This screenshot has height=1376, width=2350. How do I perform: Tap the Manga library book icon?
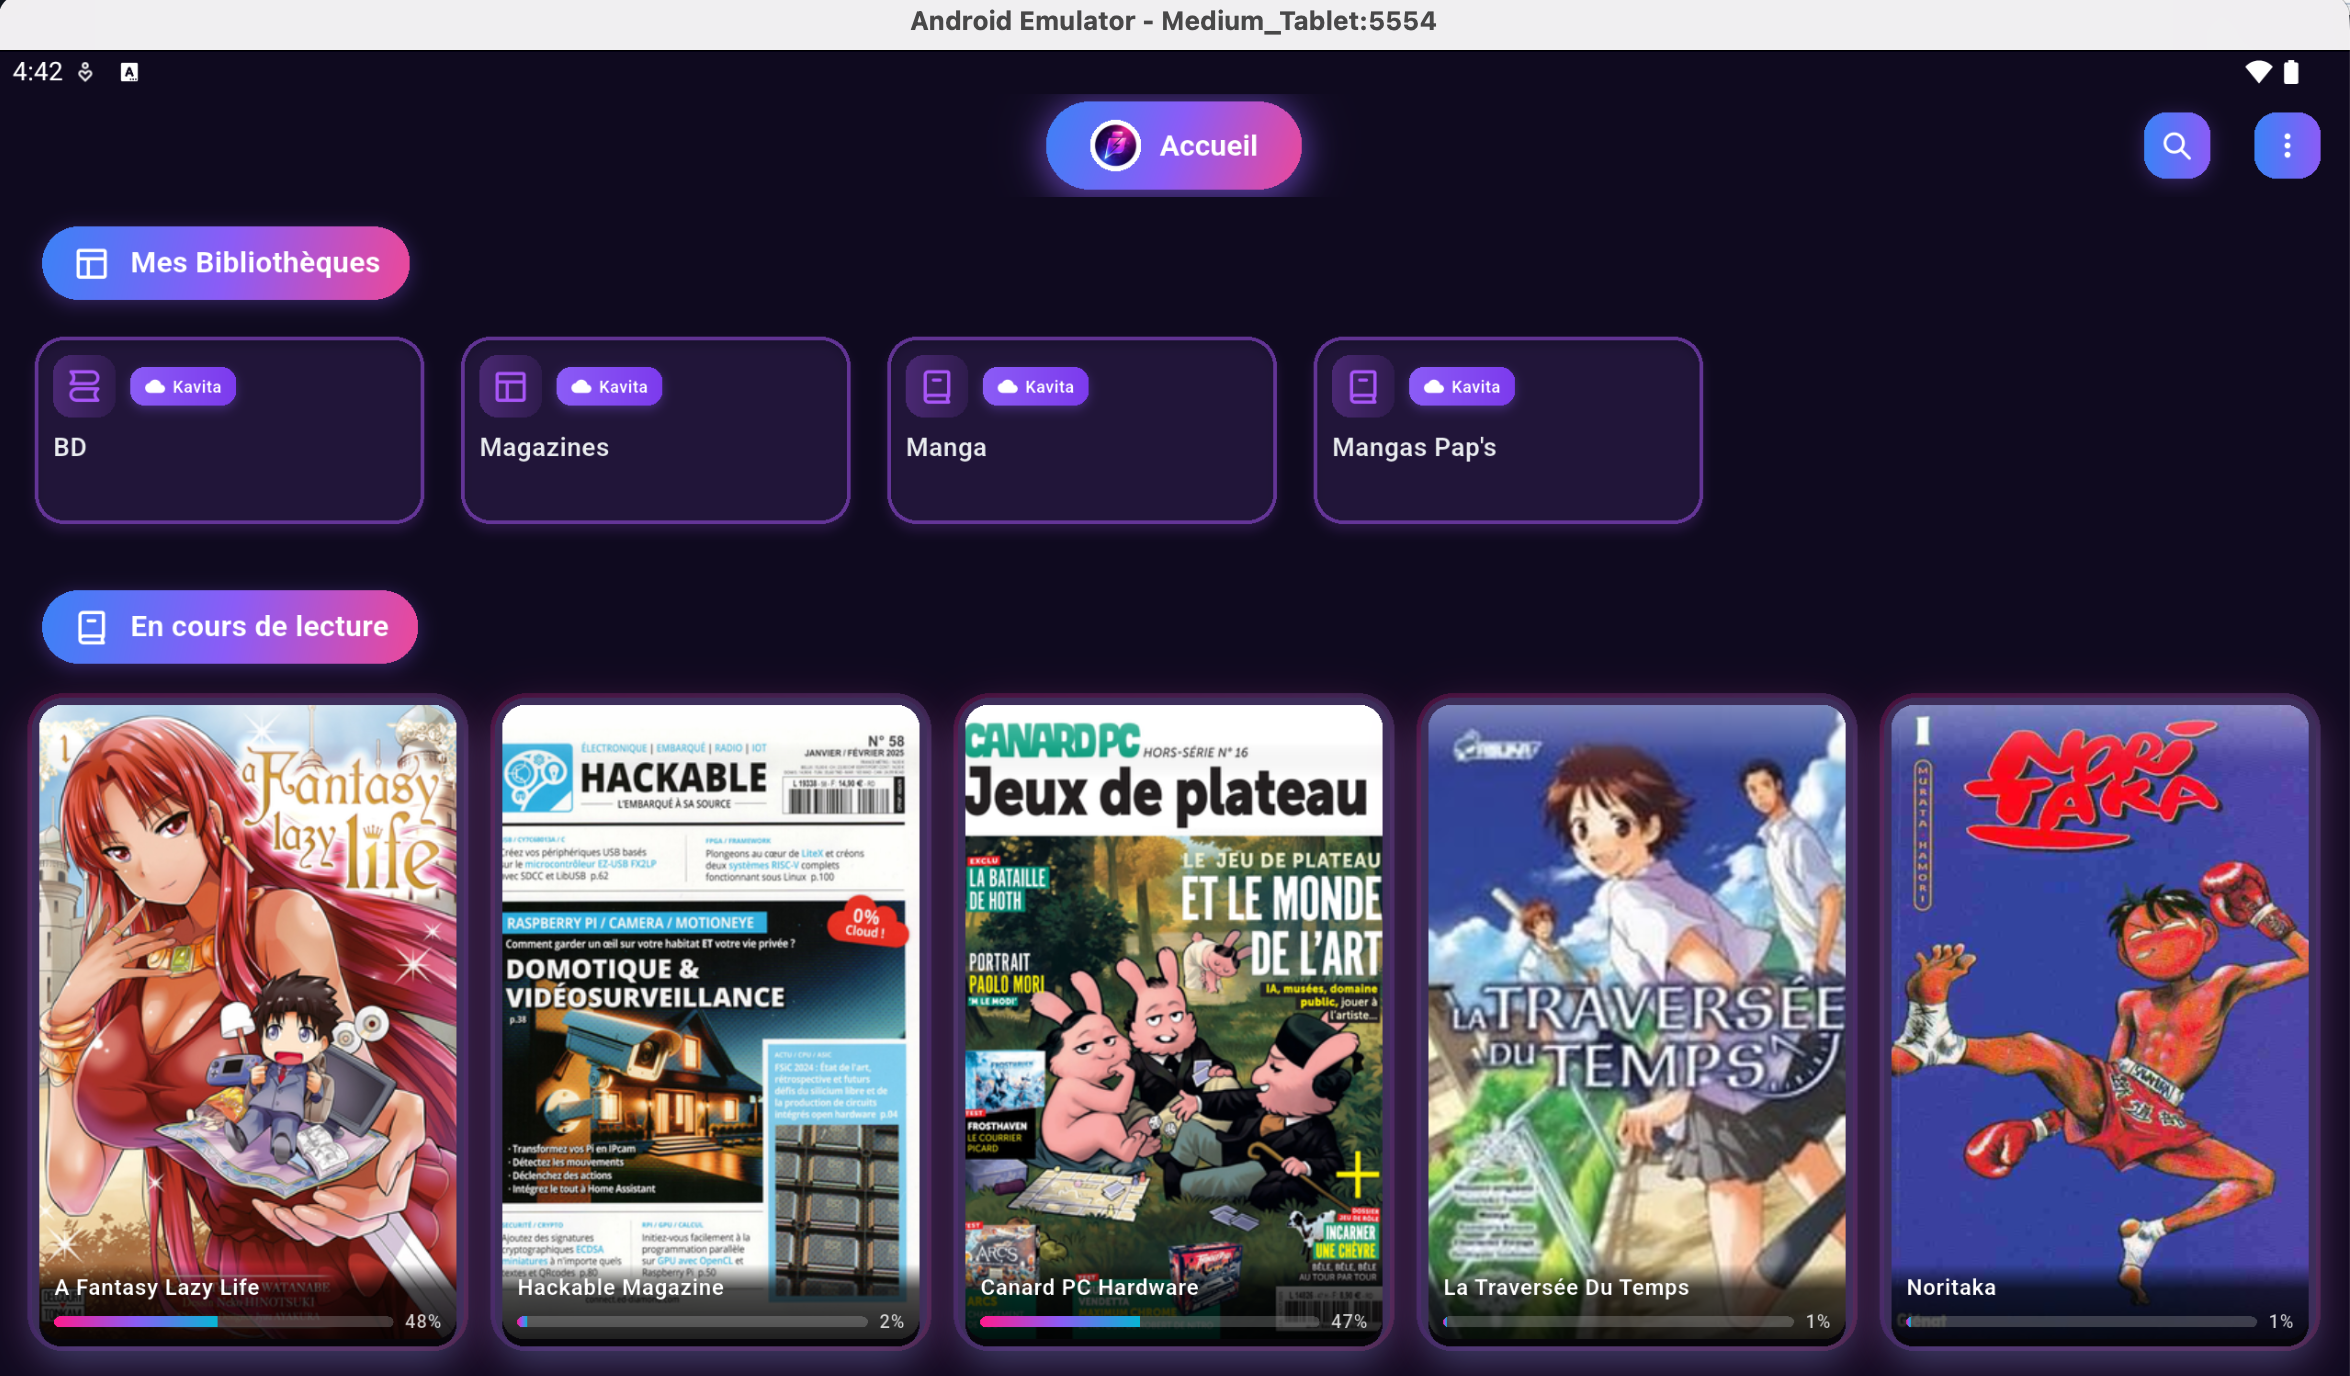click(x=936, y=386)
